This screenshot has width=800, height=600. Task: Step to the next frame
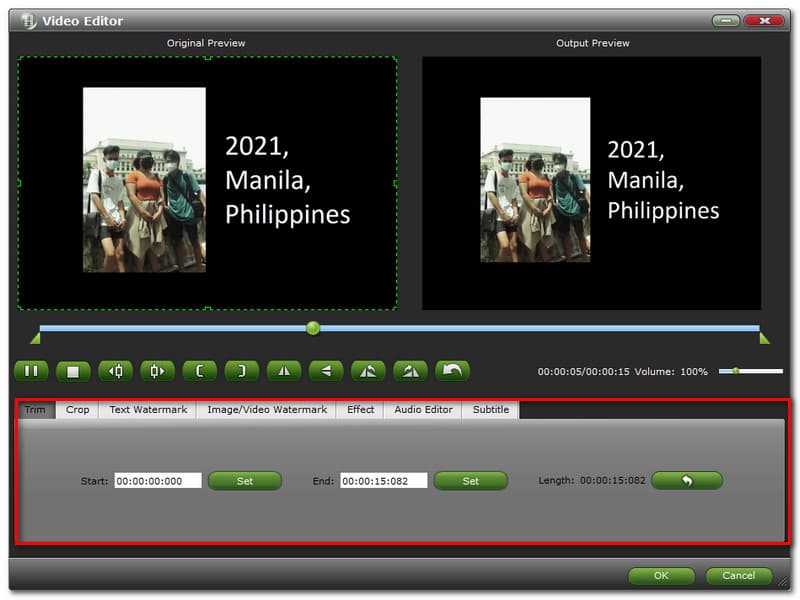point(157,371)
